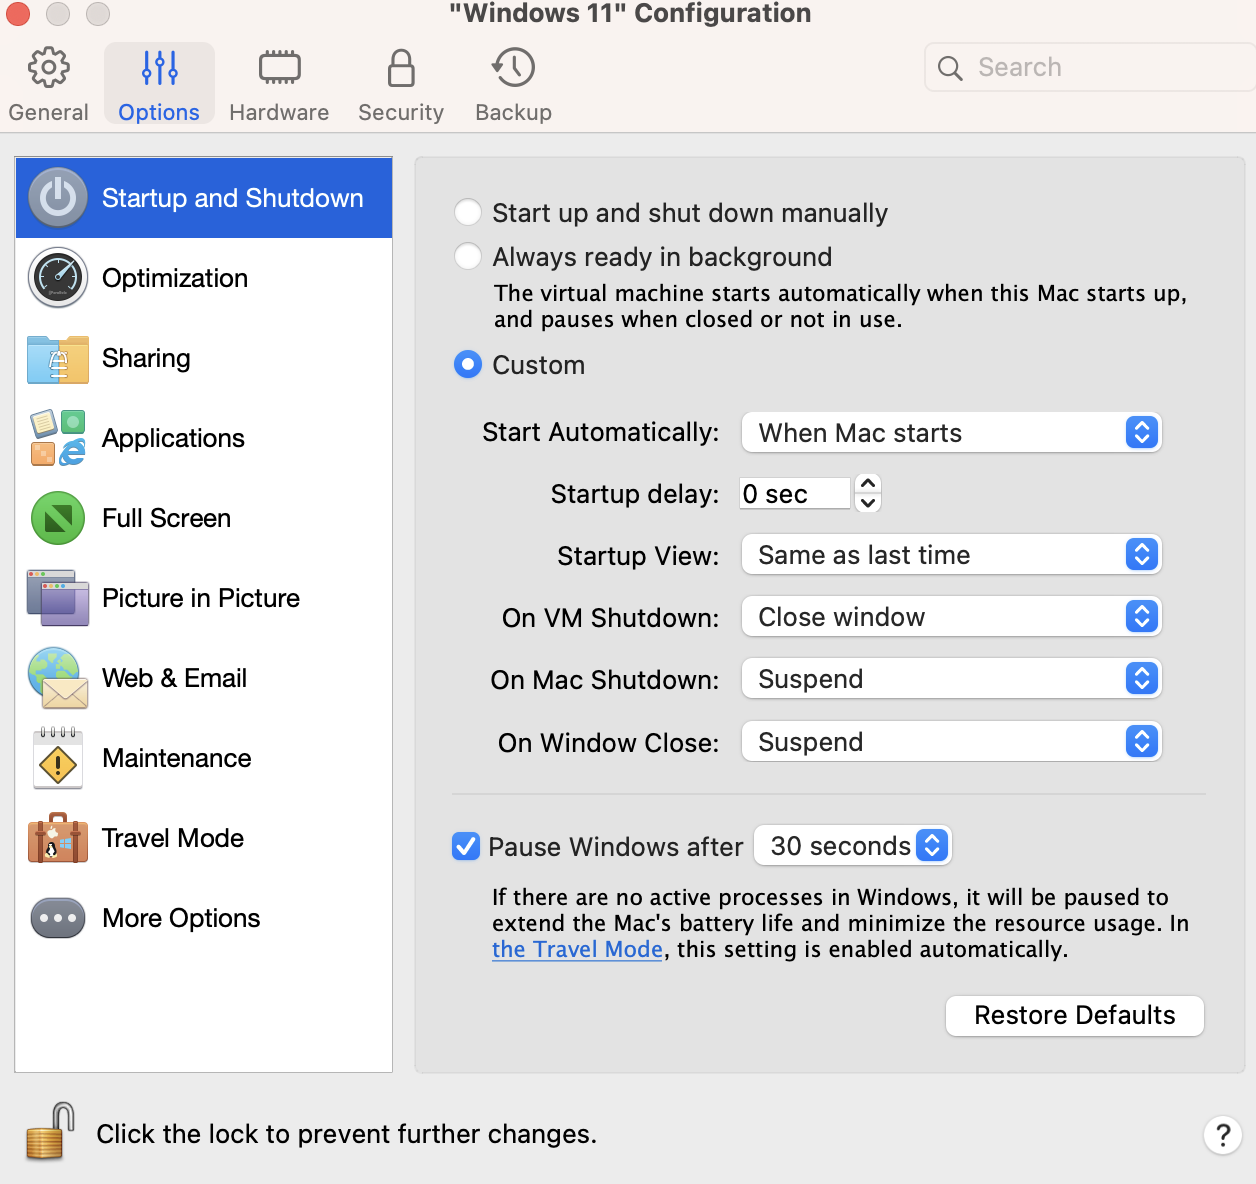The width and height of the screenshot is (1256, 1184).
Task: Open the Backup clock icon
Action: point(513,68)
